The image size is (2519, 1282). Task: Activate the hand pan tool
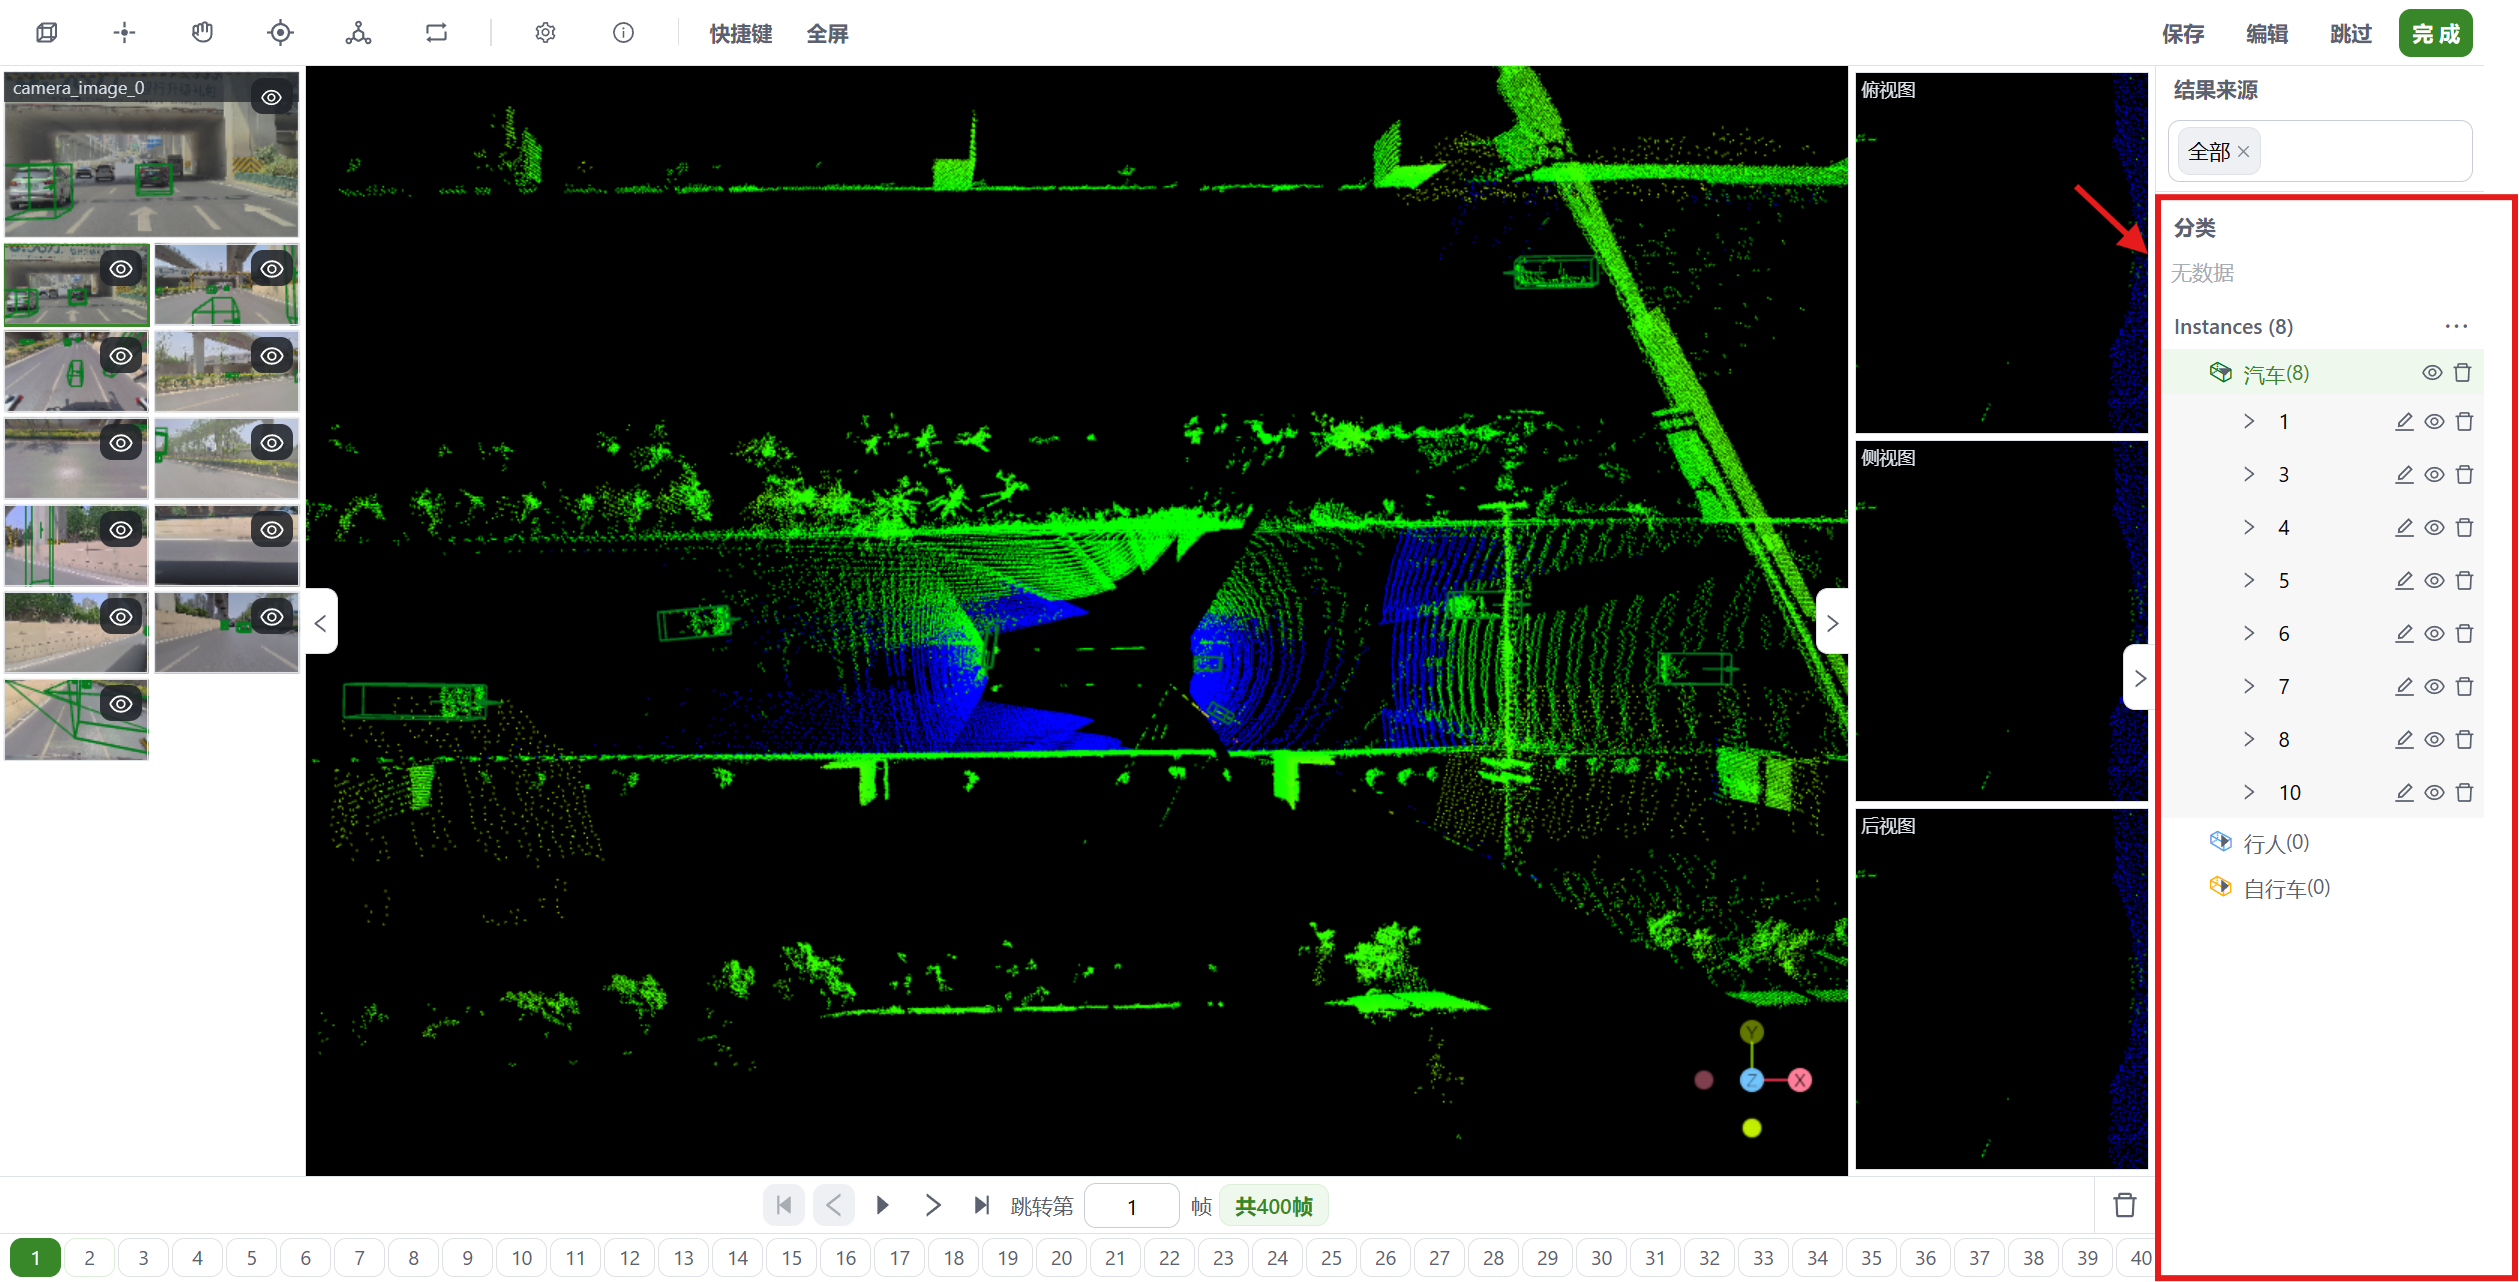[202, 33]
